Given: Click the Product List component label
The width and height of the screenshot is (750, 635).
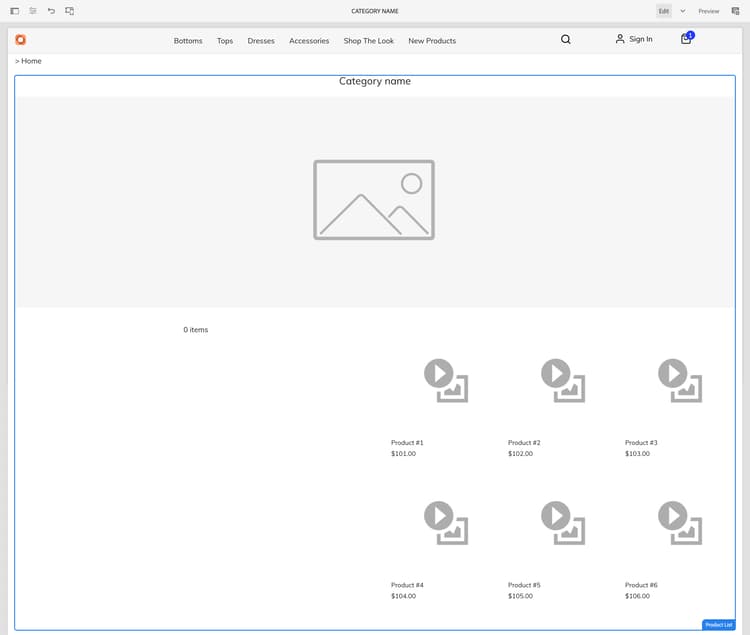Looking at the screenshot, I should coord(718,625).
